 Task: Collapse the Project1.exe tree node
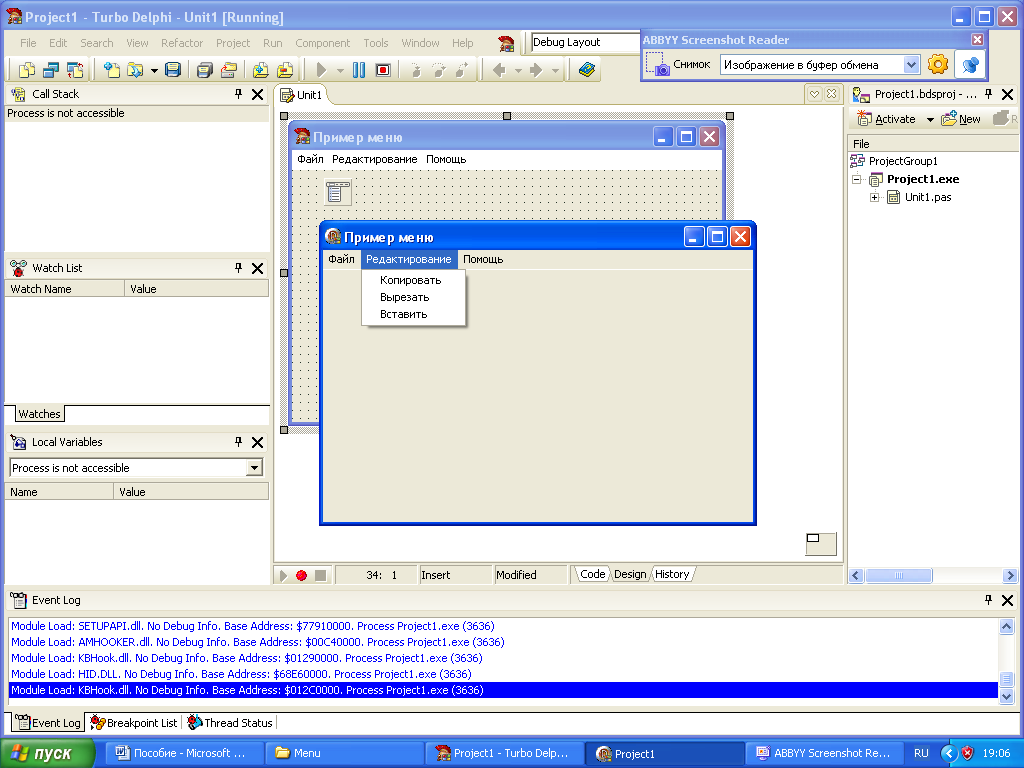tap(857, 179)
